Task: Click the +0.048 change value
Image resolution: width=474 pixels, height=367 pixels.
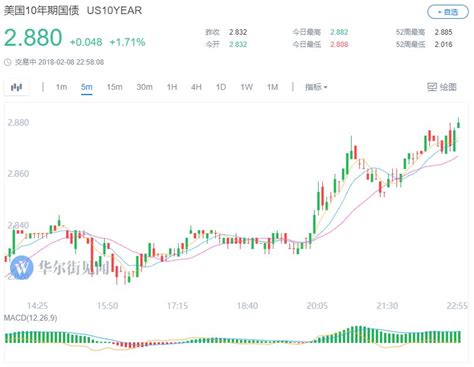Action: (x=86, y=42)
